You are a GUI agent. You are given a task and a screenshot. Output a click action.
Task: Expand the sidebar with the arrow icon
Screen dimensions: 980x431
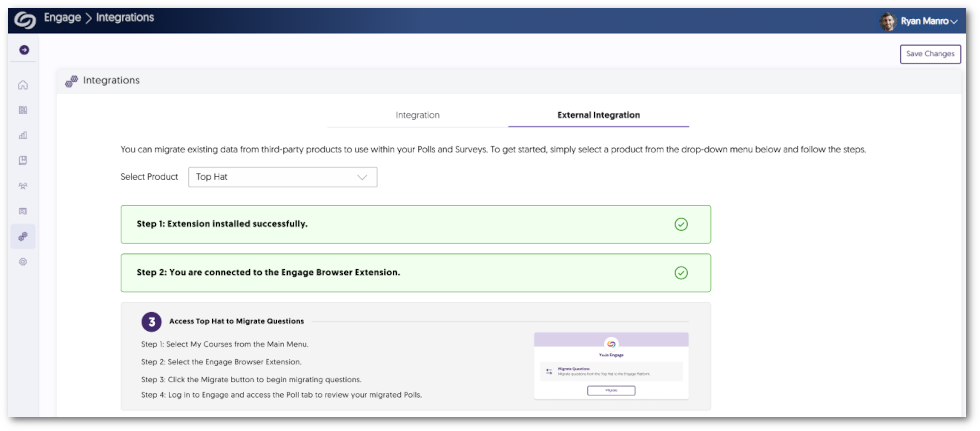[x=24, y=50]
